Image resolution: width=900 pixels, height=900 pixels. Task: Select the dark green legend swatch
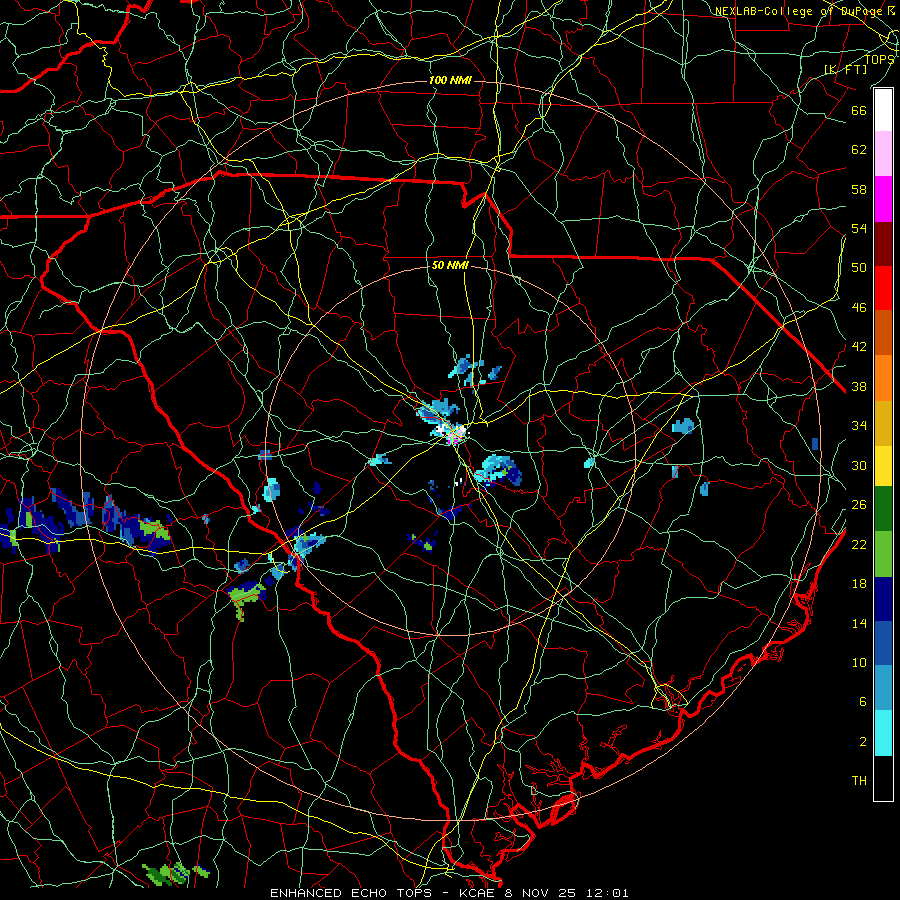(883, 509)
